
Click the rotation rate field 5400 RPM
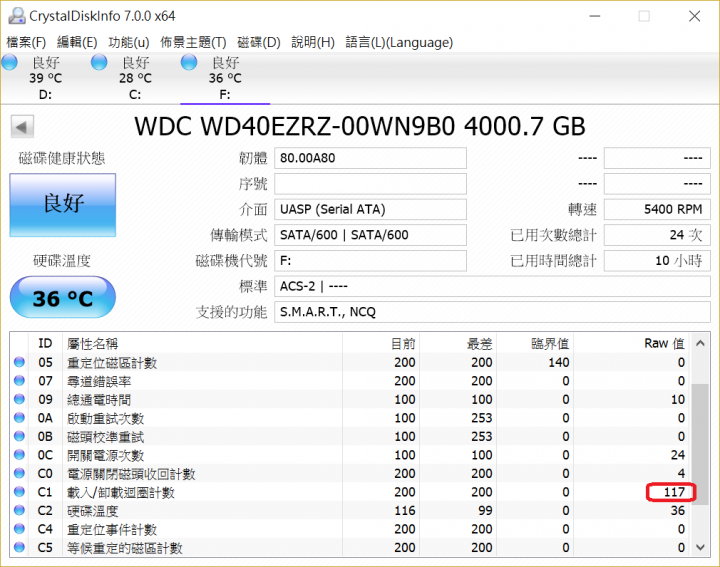point(657,209)
